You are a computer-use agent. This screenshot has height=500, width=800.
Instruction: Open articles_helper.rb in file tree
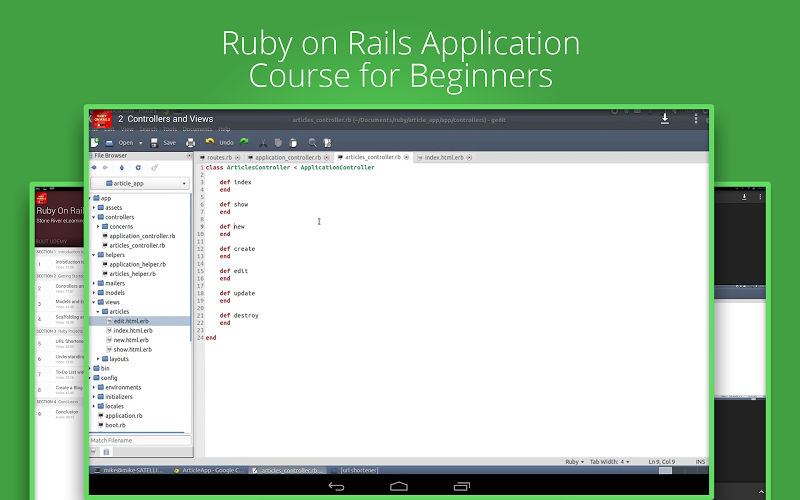coord(137,273)
